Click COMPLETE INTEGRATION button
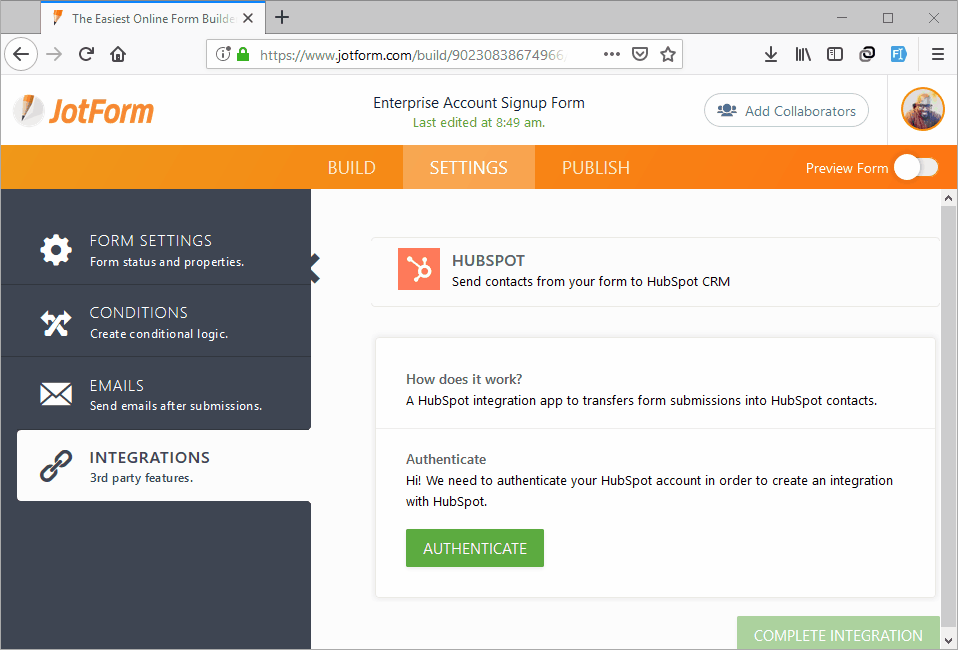This screenshot has height=650, width=958. [838, 634]
